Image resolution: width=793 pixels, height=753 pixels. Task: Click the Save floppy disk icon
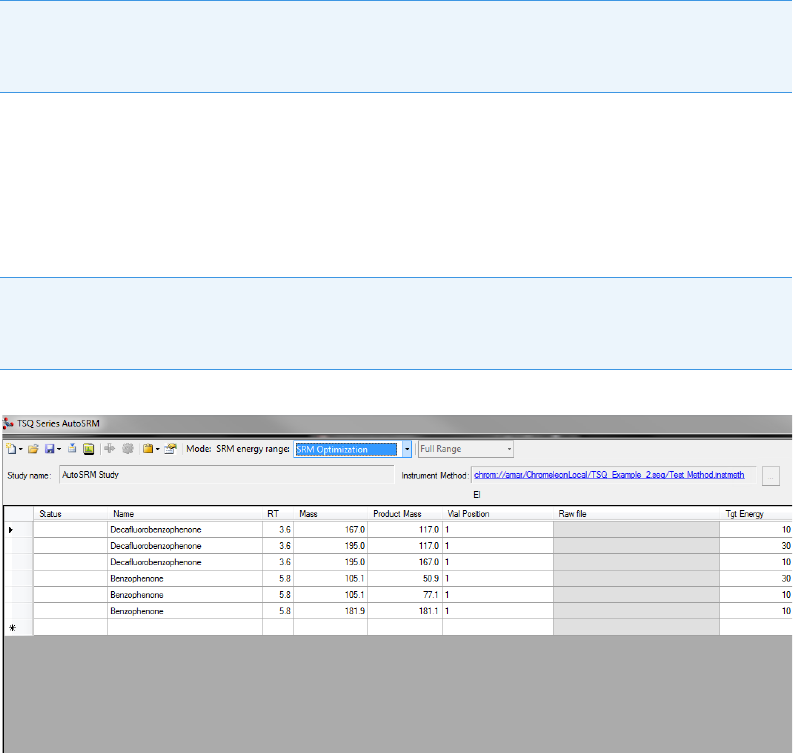50,449
